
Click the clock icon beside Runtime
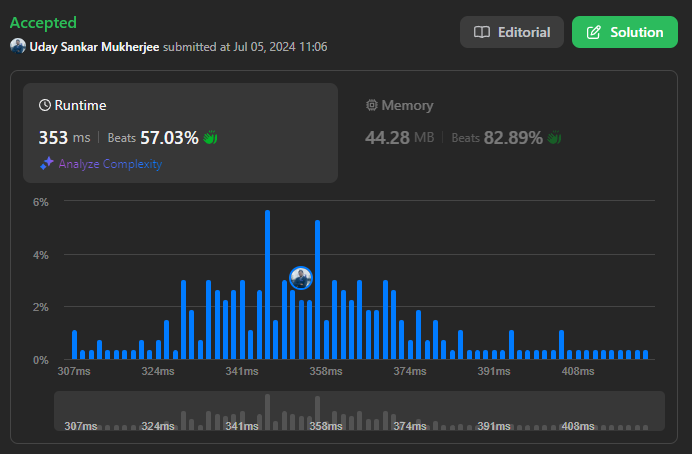click(x=45, y=105)
